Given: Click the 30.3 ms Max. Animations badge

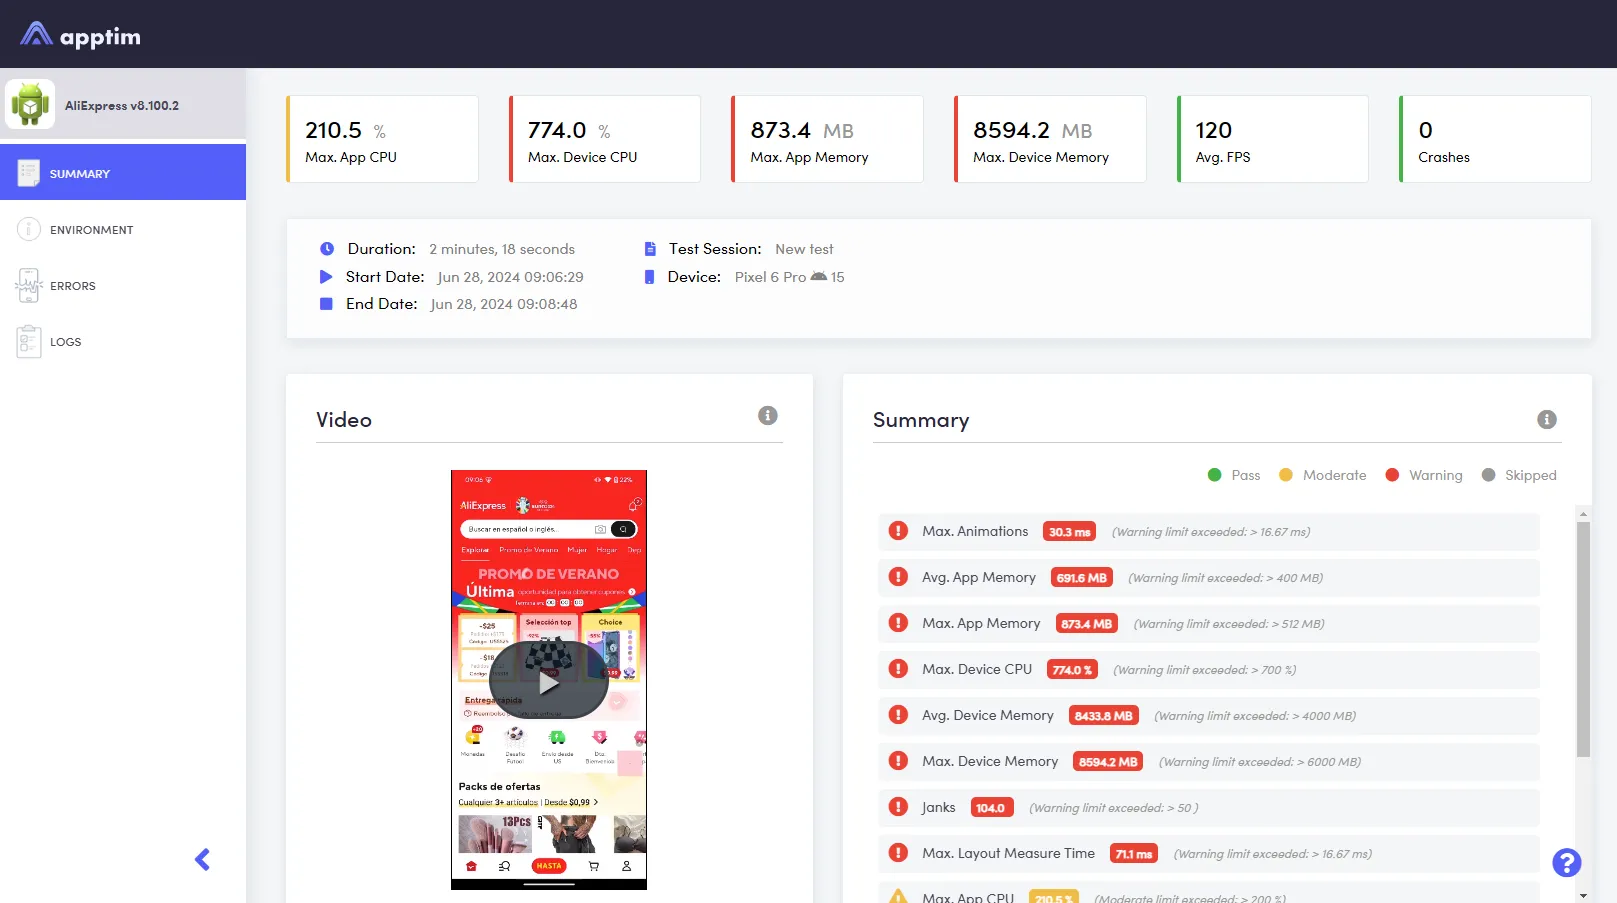Looking at the screenshot, I should coord(1069,532).
